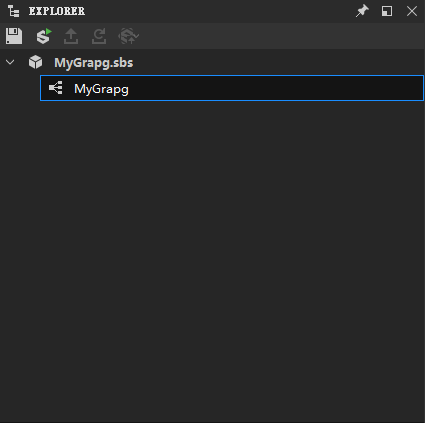Click the greyed circular reload arrow icon
This screenshot has width=425, height=423.
point(99,36)
